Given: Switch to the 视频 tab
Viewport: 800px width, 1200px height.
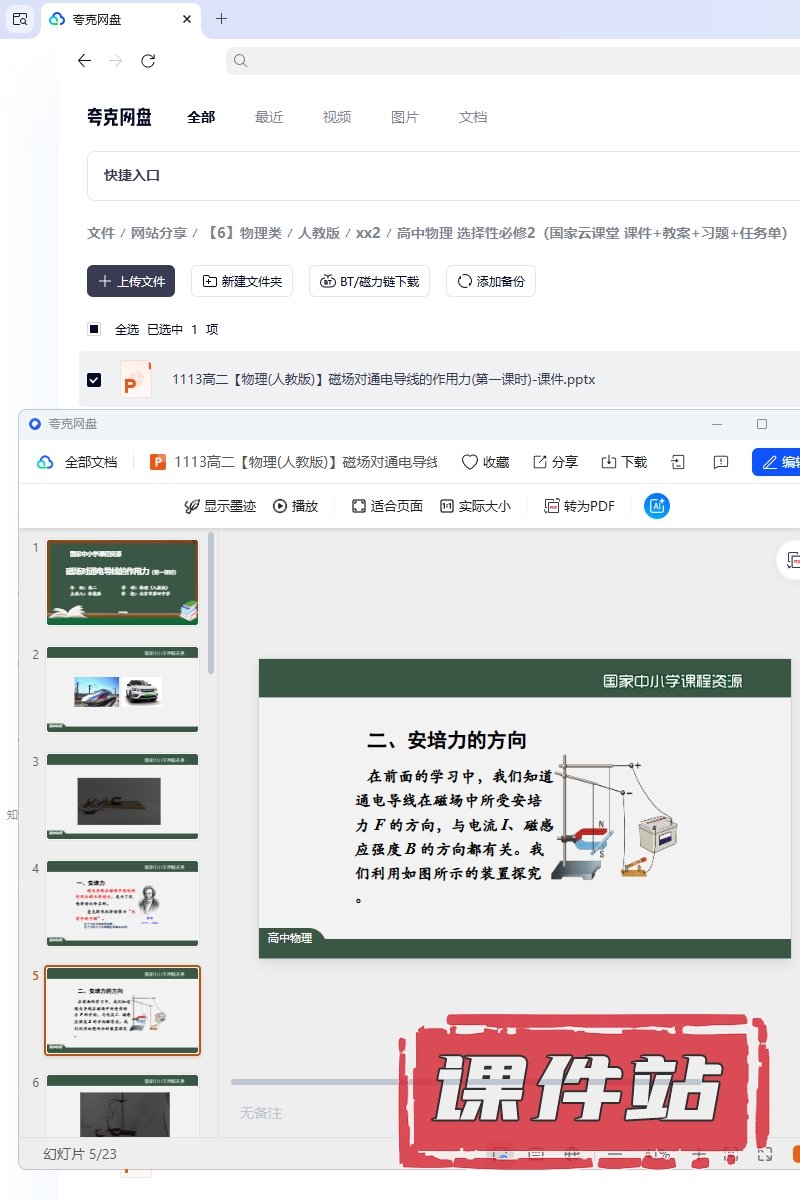Looking at the screenshot, I should click(x=337, y=117).
